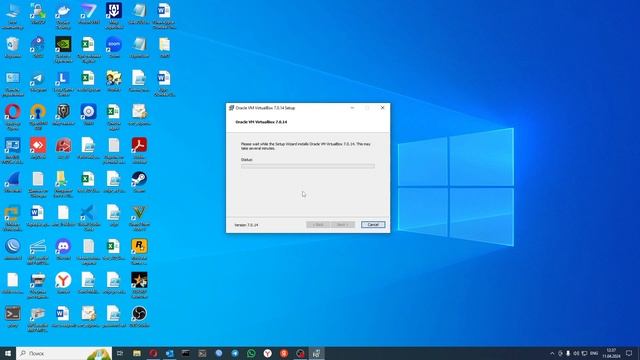The height and width of the screenshot is (360, 640).
Task: Switch the ENG input language indicator
Action: [x=594, y=353]
